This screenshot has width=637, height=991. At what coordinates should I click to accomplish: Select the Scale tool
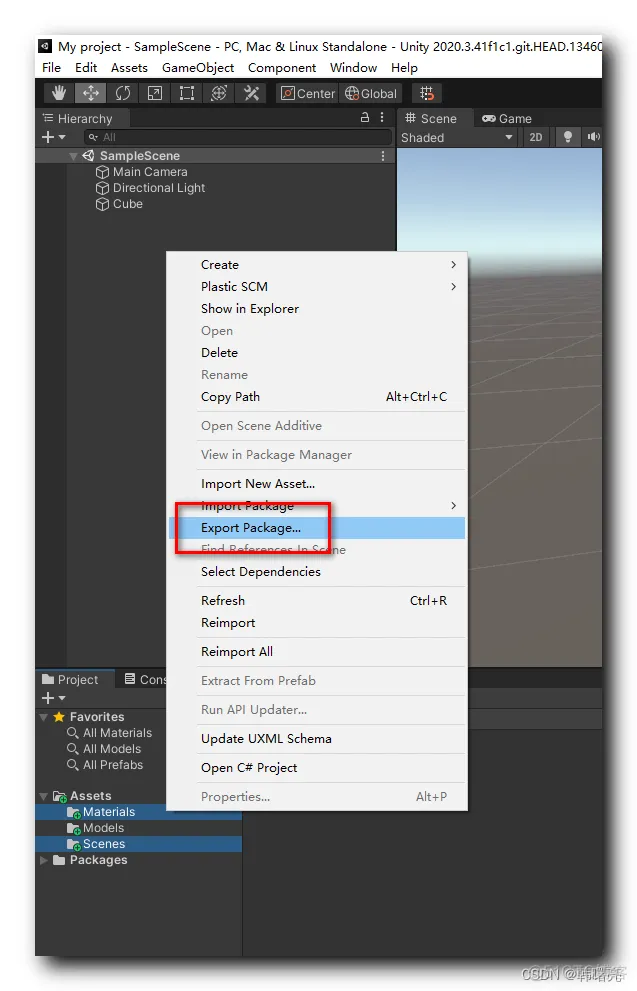(x=155, y=94)
